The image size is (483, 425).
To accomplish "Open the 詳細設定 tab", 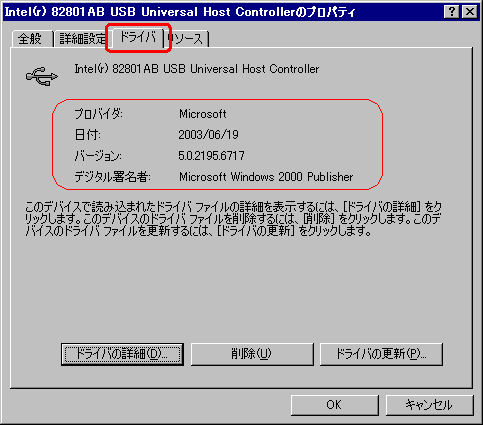I will 82,39.
